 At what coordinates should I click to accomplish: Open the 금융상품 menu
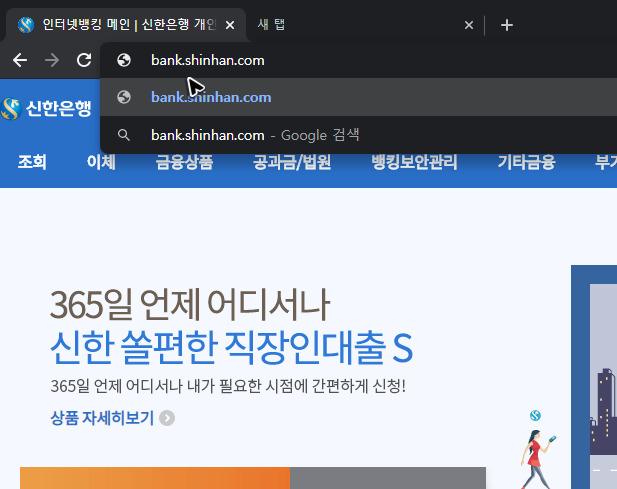click(x=184, y=162)
